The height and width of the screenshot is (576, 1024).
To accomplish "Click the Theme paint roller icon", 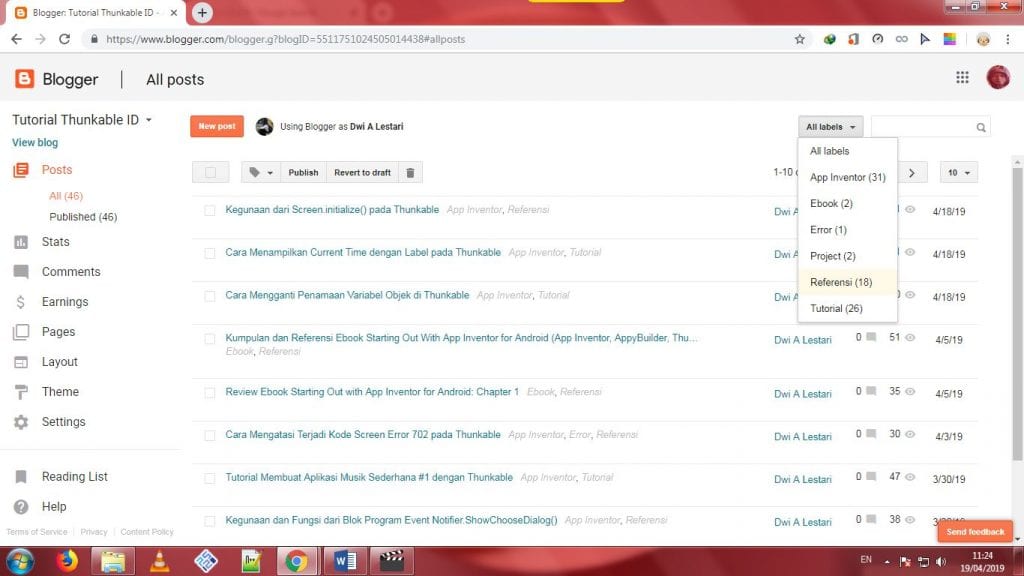I will coord(21,392).
